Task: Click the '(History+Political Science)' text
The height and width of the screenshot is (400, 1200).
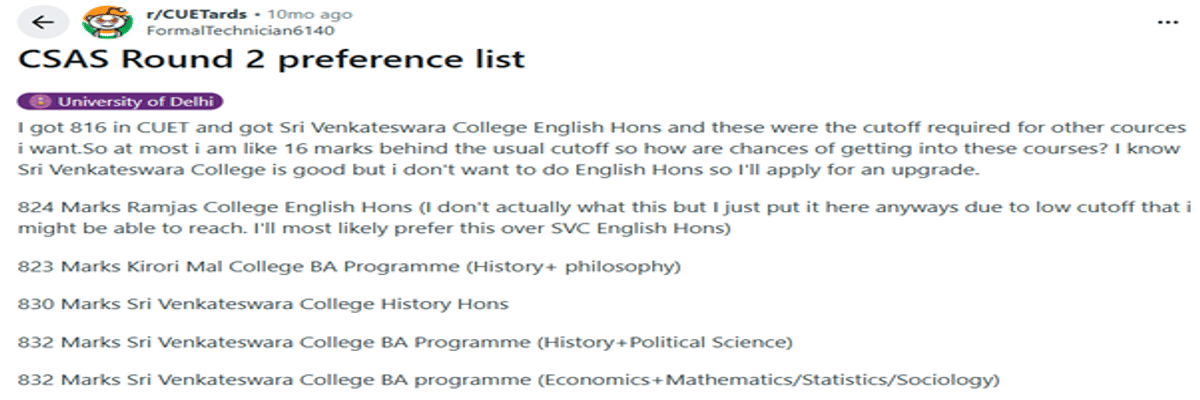Action: tap(665, 342)
